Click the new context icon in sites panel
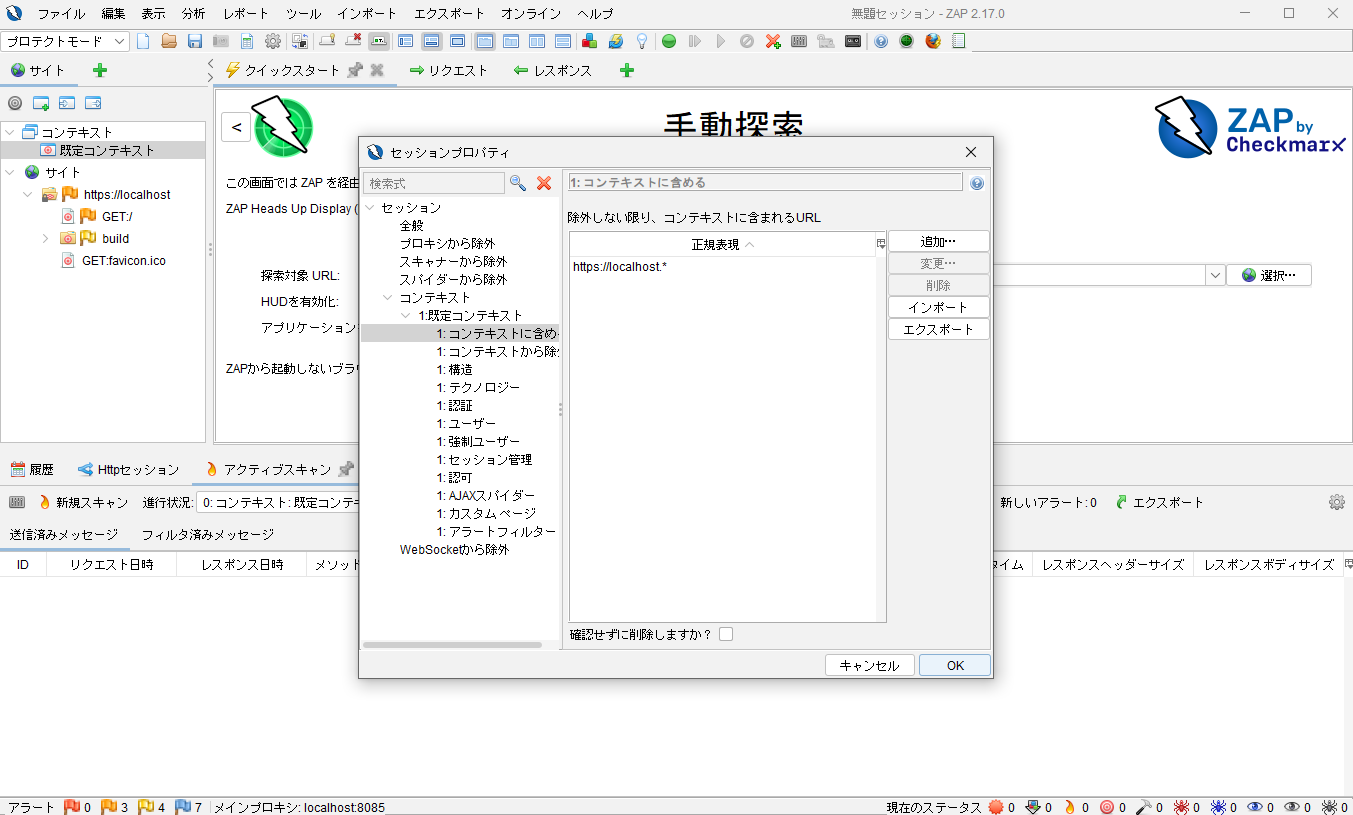 (x=41, y=103)
